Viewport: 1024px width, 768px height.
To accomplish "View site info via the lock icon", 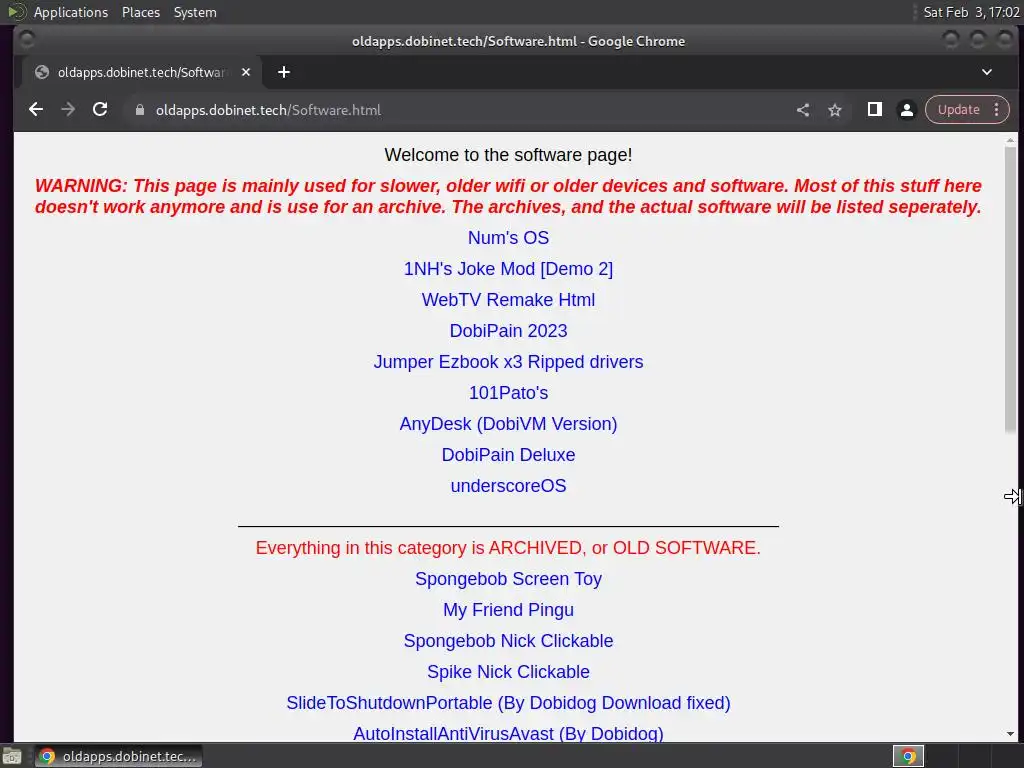I will pos(139,110).
